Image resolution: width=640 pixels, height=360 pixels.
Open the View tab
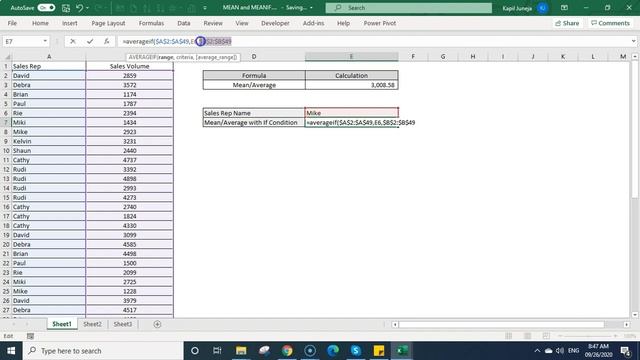(x=242, y=23)
